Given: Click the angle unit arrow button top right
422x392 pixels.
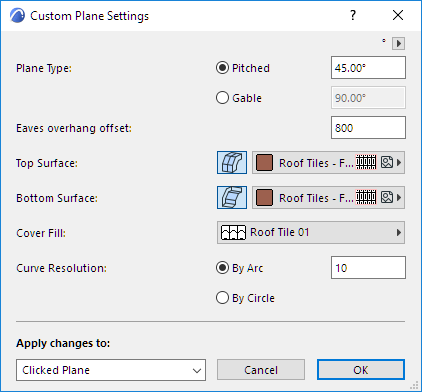Looking at the screenshot, I should click(x=399, y=43).
